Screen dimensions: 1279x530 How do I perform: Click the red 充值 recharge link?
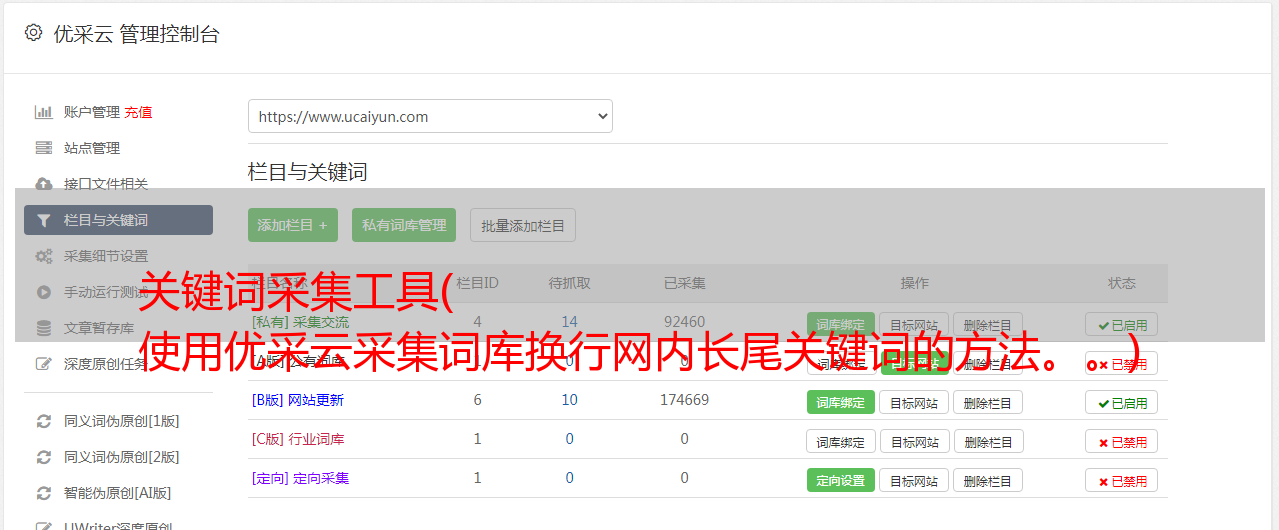139,112
